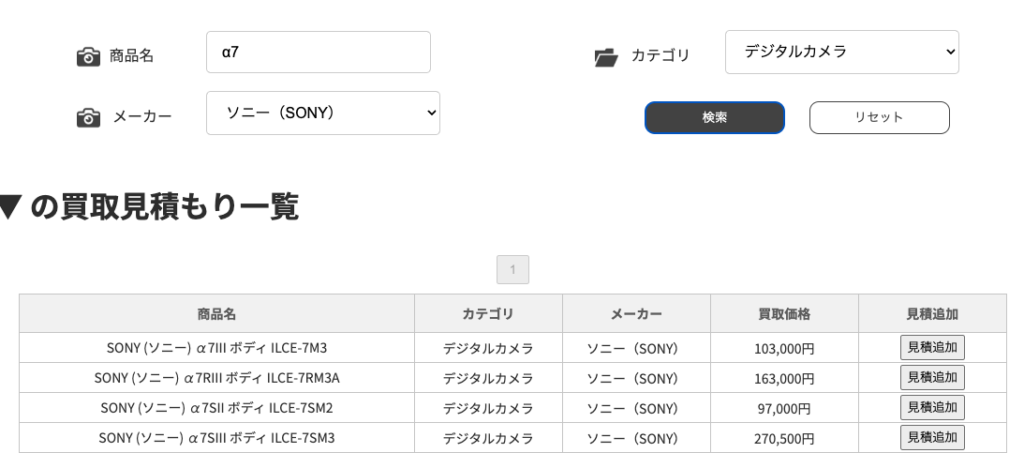The height and width of the screenshot is (453, 1024).
Task: Add α7RIII ILCE-7RM3A via 見積追加 button
Action: (932, 377)
